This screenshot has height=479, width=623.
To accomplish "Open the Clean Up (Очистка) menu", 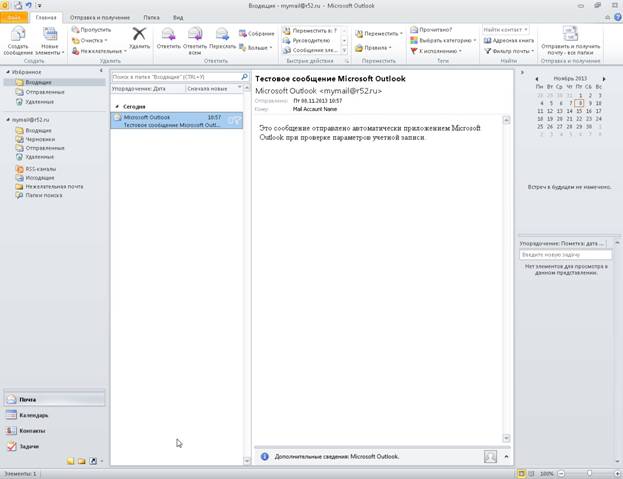I will 90,41.
